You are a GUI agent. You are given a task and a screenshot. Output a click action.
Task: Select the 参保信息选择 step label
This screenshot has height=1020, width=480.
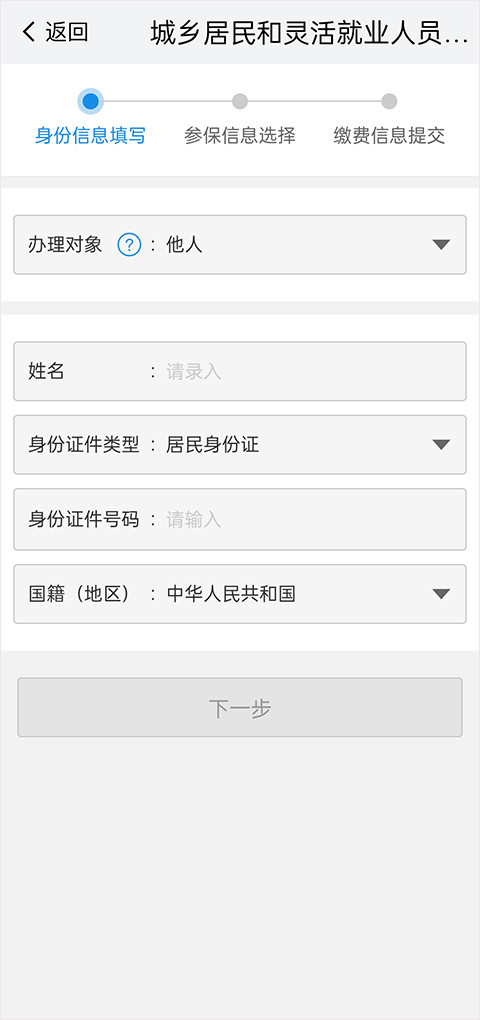click(x=240, y=135)
